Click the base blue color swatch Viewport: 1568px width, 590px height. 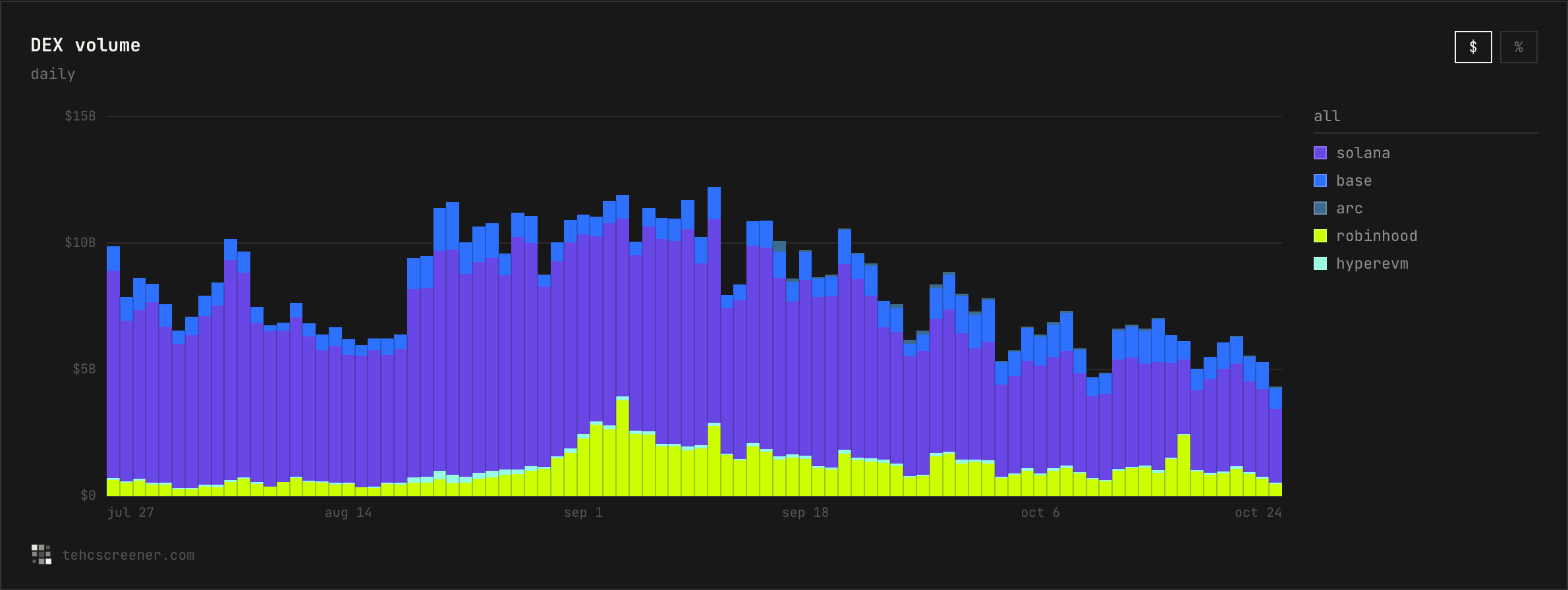tap(1320, 181)
